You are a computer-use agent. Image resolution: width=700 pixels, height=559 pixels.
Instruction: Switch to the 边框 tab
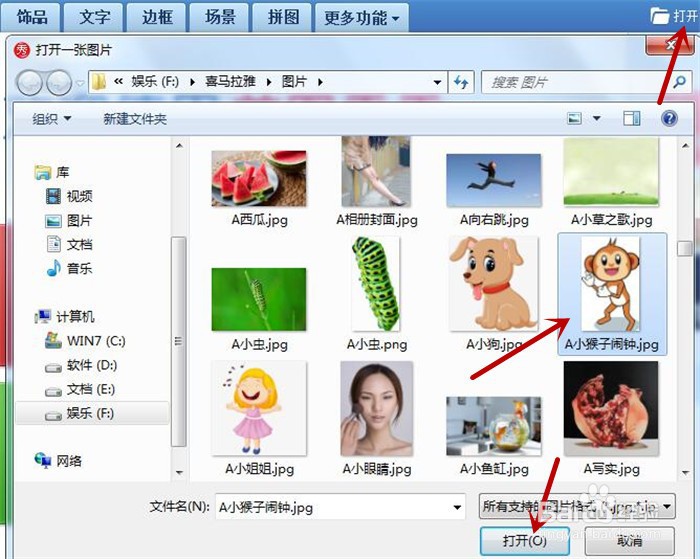(157, 17)
